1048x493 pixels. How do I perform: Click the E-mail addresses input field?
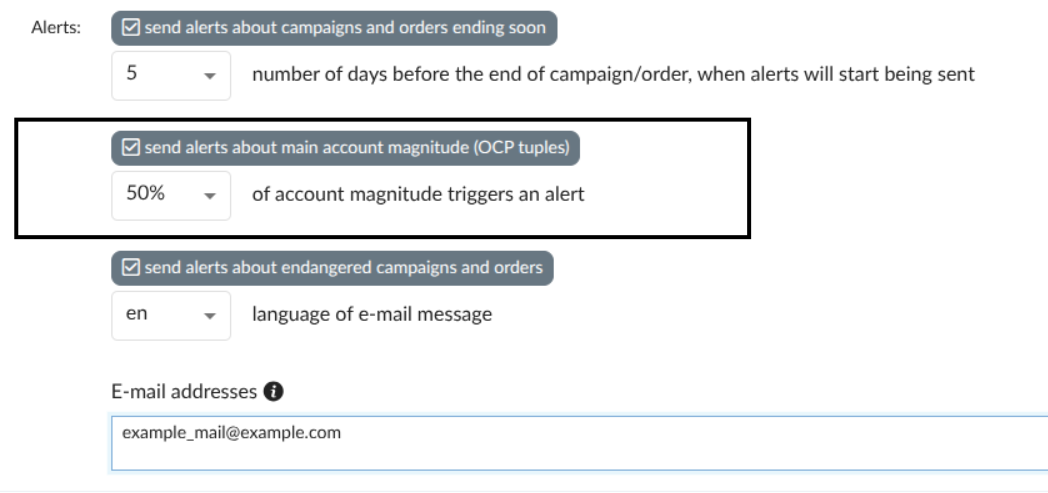[x=580, y=443]
